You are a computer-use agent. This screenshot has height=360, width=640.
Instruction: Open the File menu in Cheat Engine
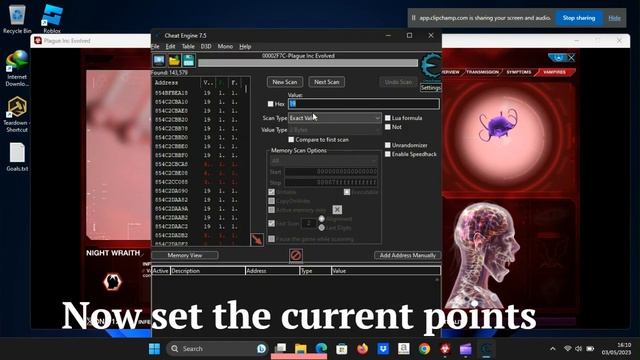(155, 47)
